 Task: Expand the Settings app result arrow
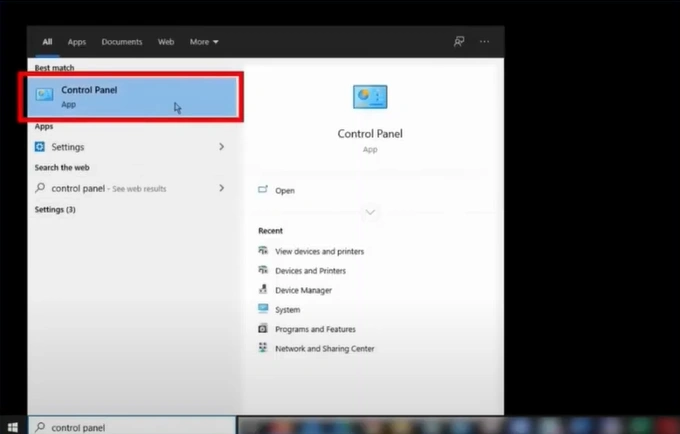point(221,147)
